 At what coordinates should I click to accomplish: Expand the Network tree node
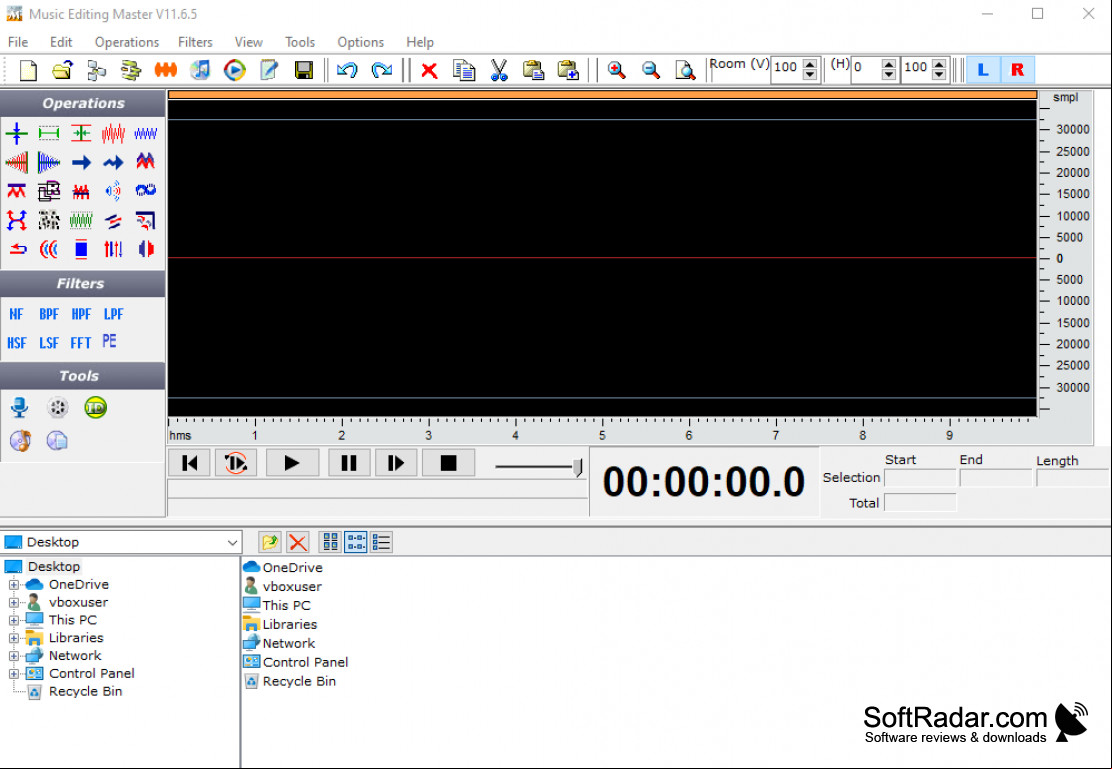coord(13,655)
